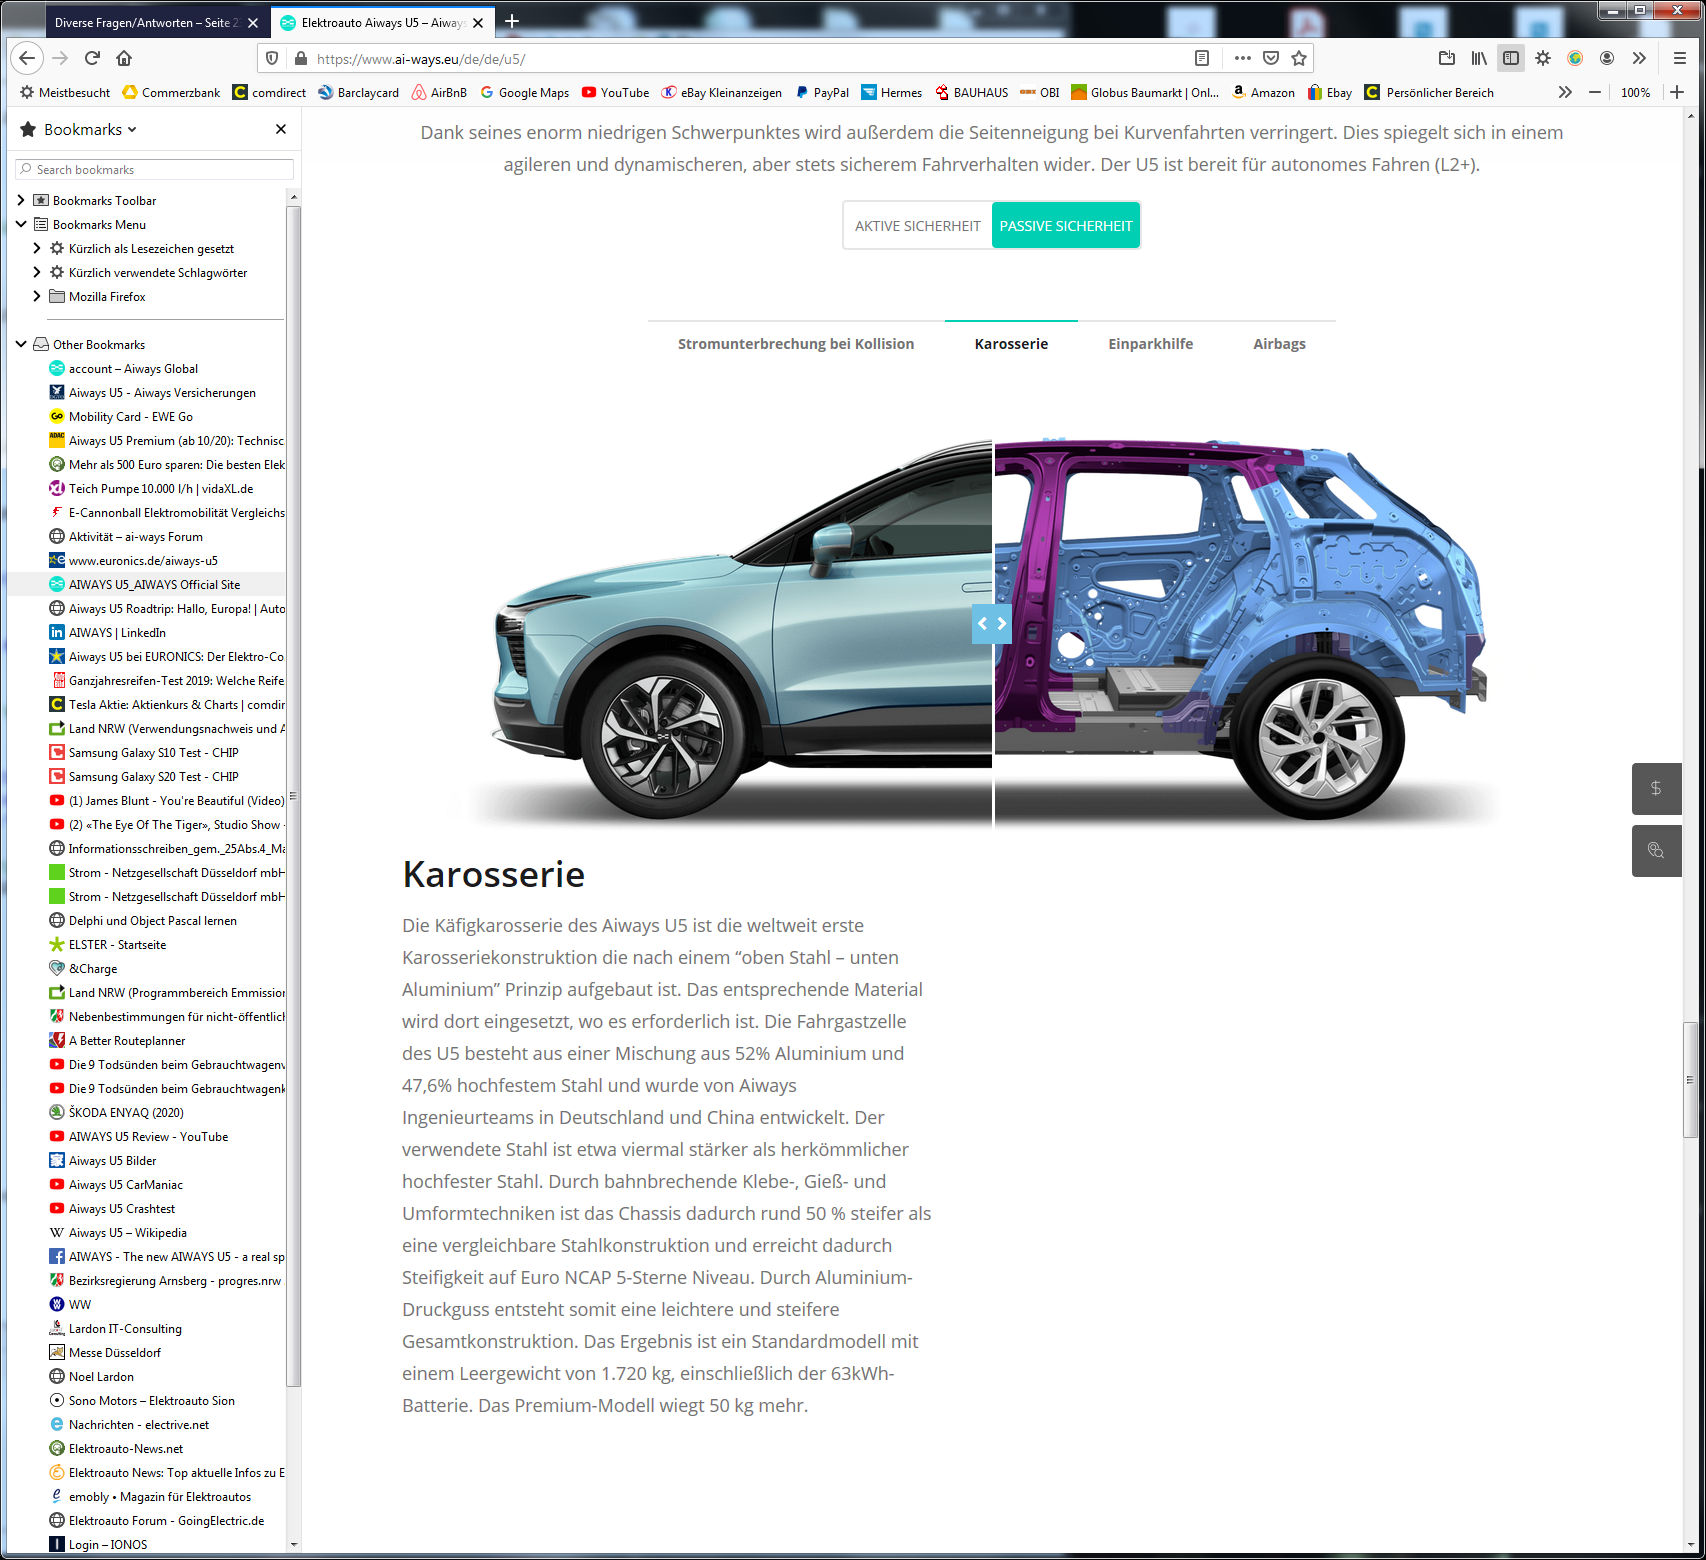Open Stromunterbrechung bei Kollision tab
This screenshot has height=1560, width=1706.
(x=796, y=344)
